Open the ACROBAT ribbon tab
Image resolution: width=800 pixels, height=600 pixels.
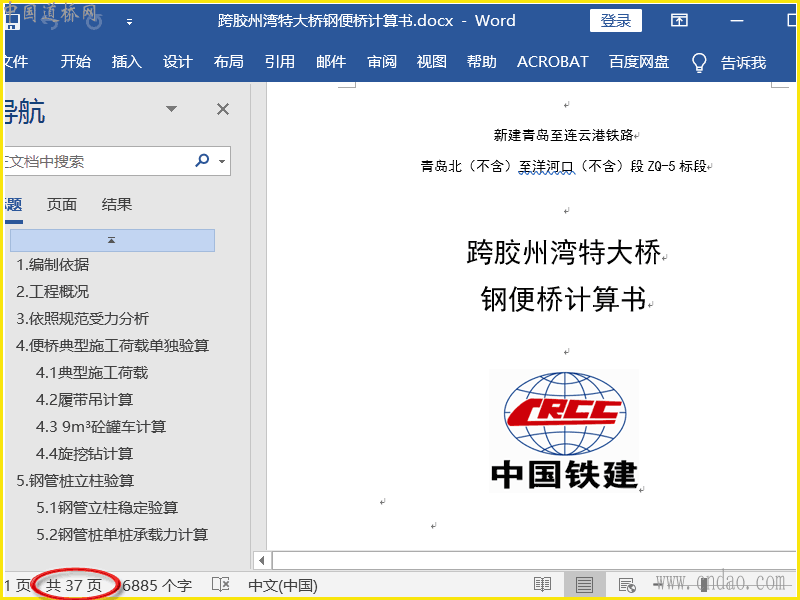tap(553, 62)
